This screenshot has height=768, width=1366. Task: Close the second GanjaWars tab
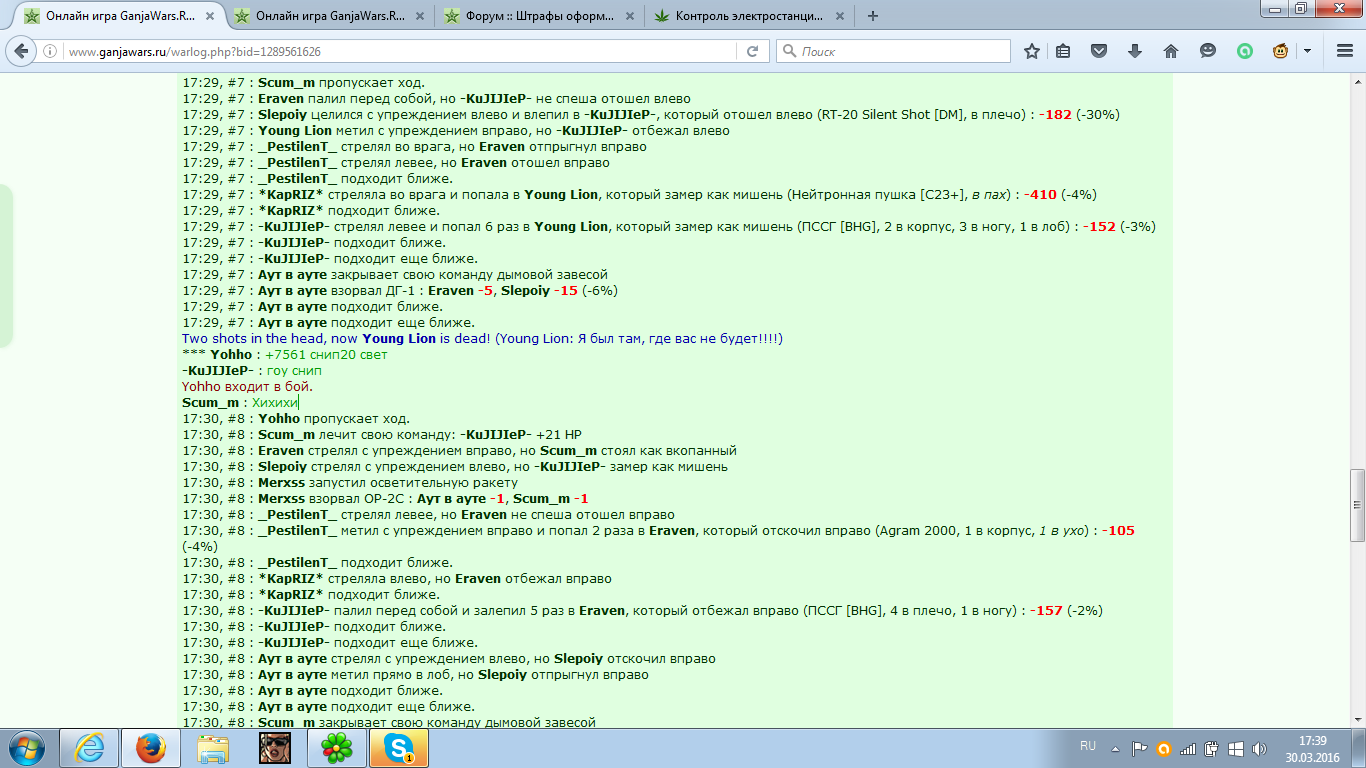point(419,16)
